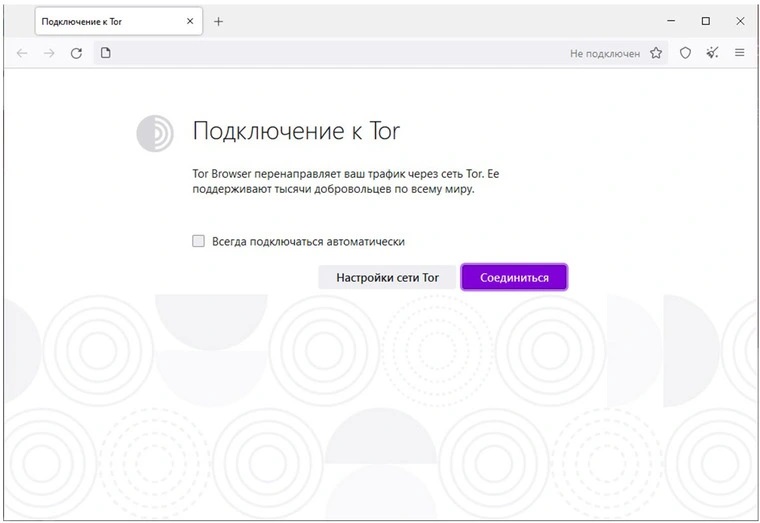Open the security level shield icon
Screen dimensions: 760x523
pos(685,53)
